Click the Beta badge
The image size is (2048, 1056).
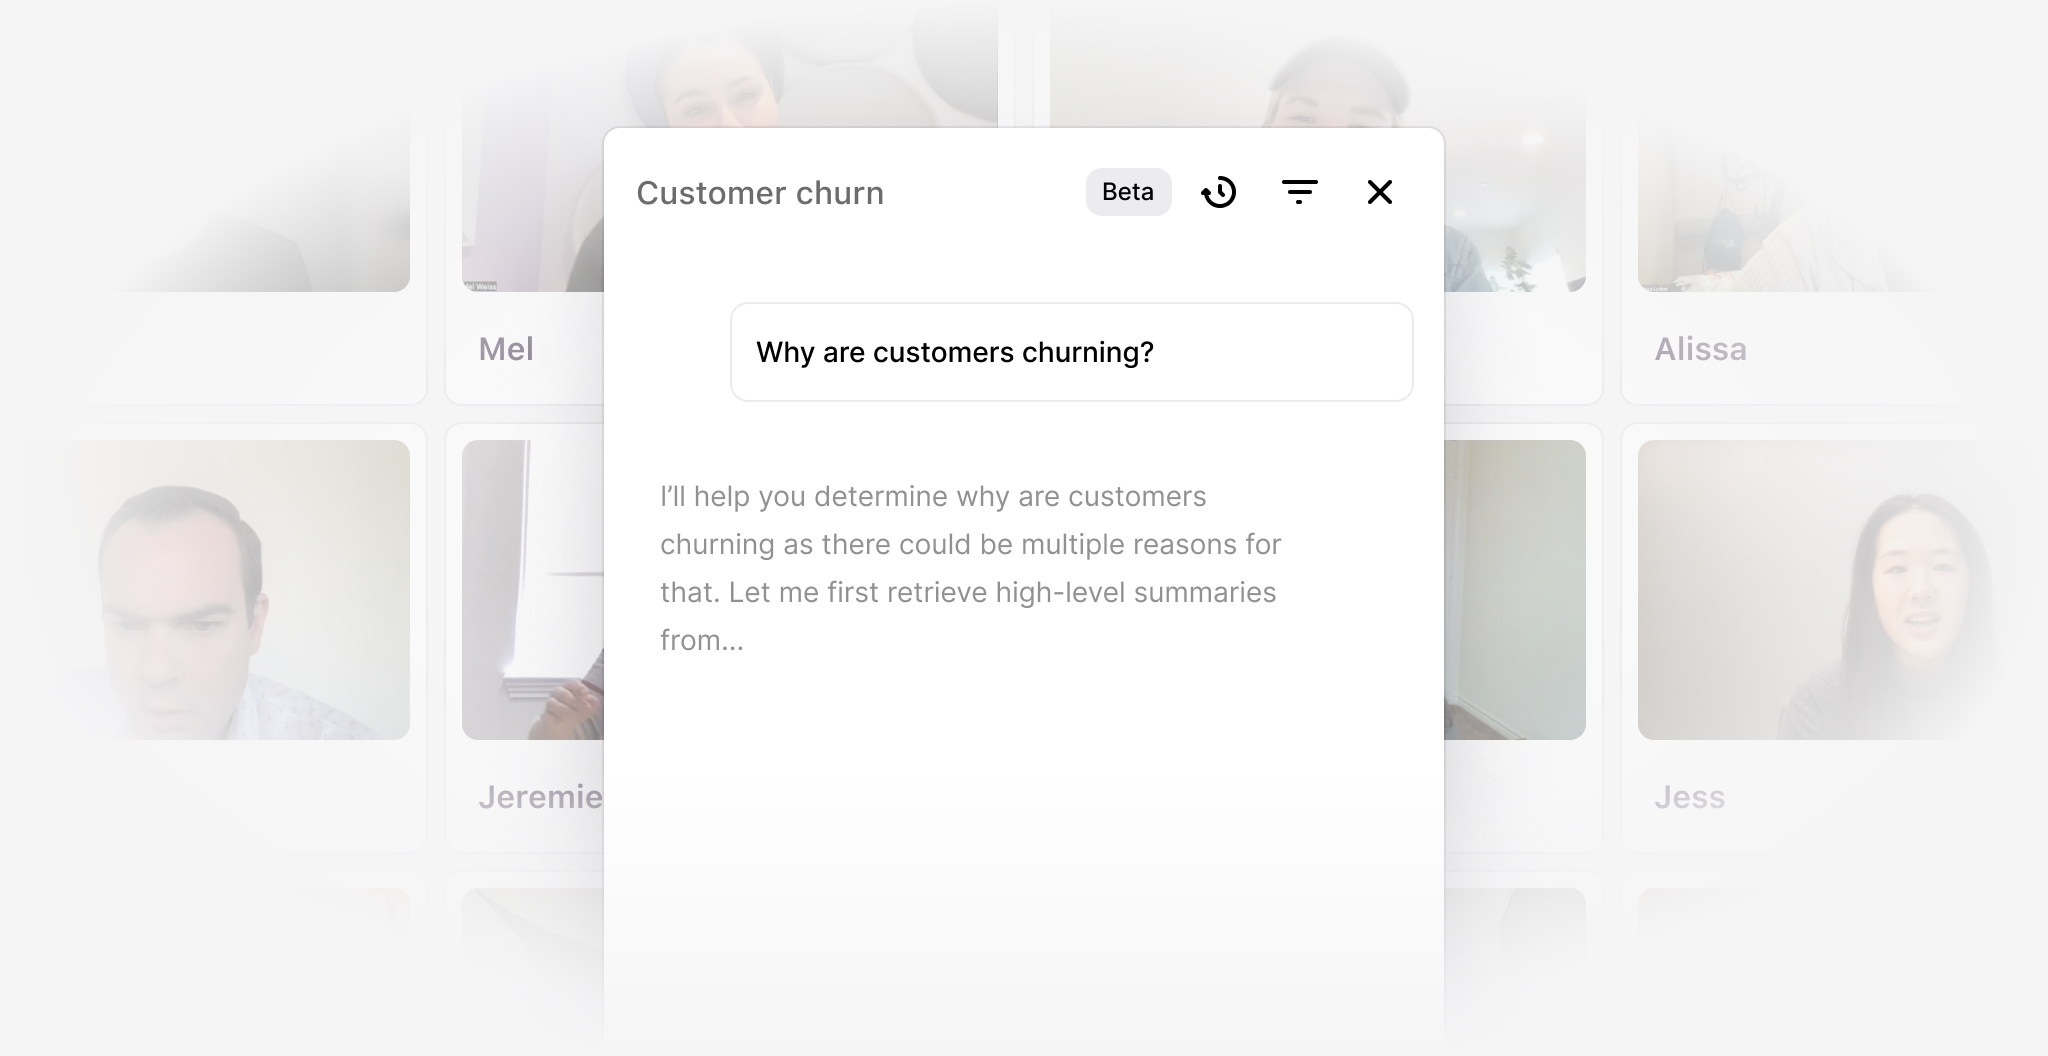click(1128, 192)
